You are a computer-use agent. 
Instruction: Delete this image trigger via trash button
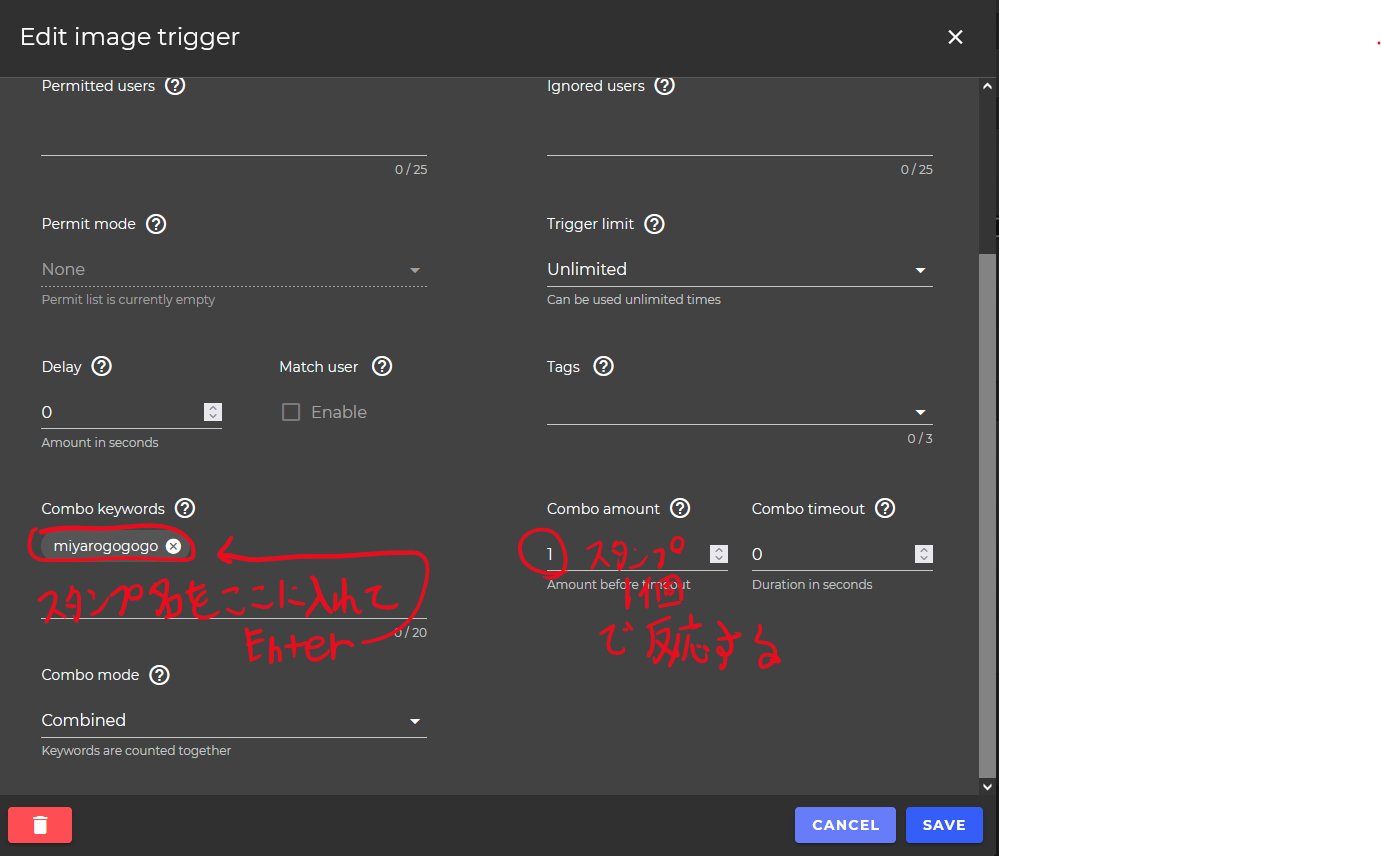[x=40, y=825]
